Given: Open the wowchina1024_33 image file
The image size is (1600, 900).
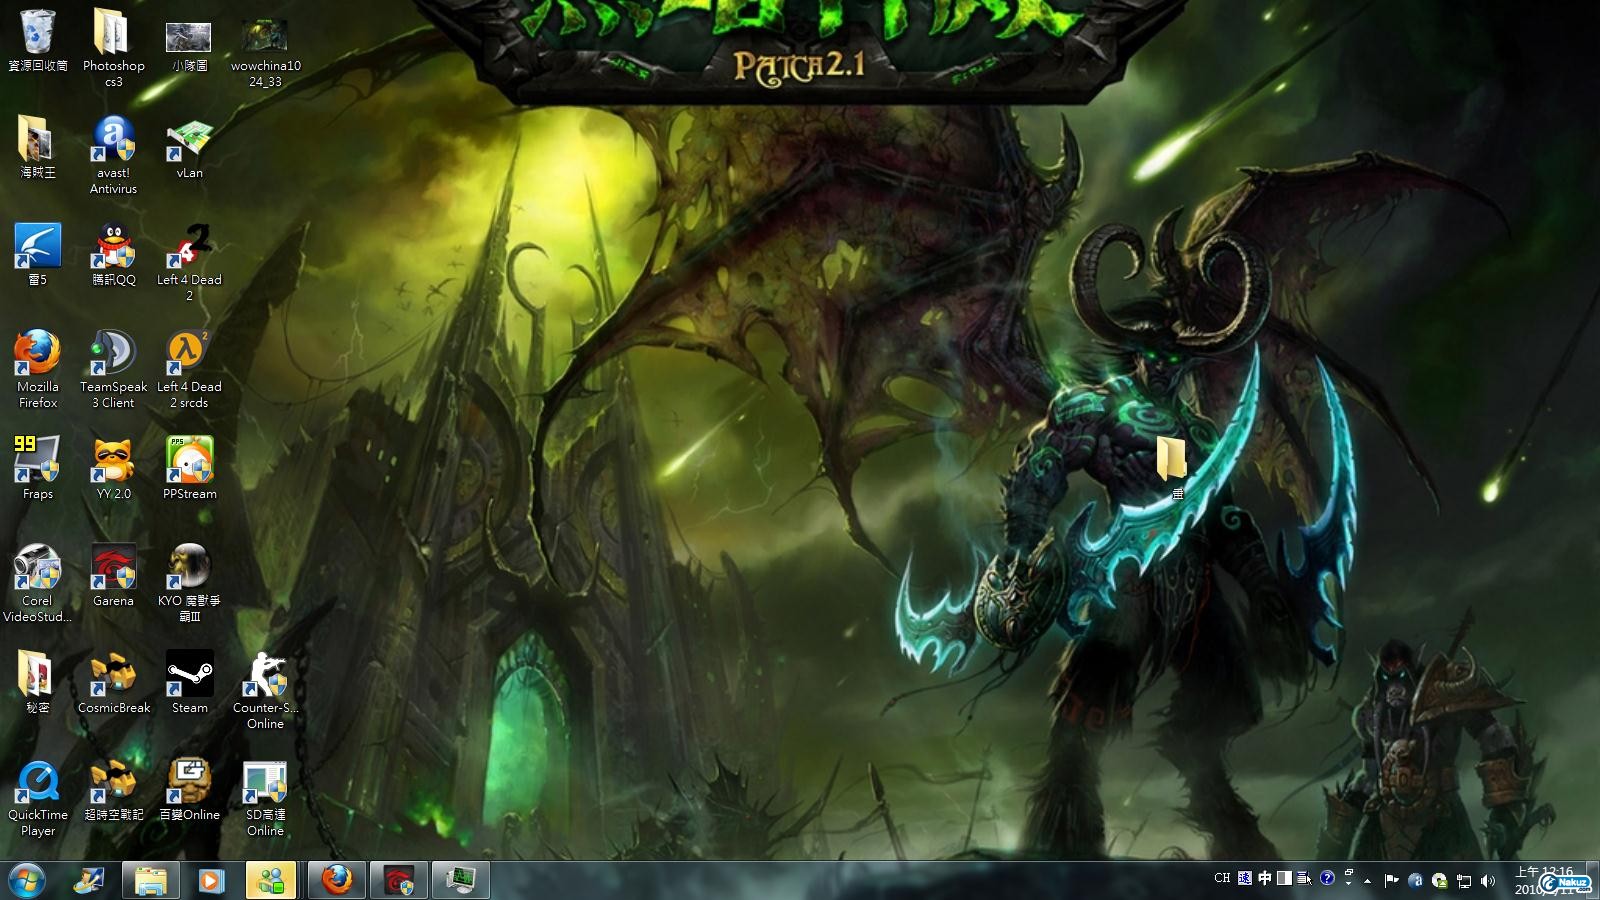Looking at the screenshot, I should (x=265, y=51).
